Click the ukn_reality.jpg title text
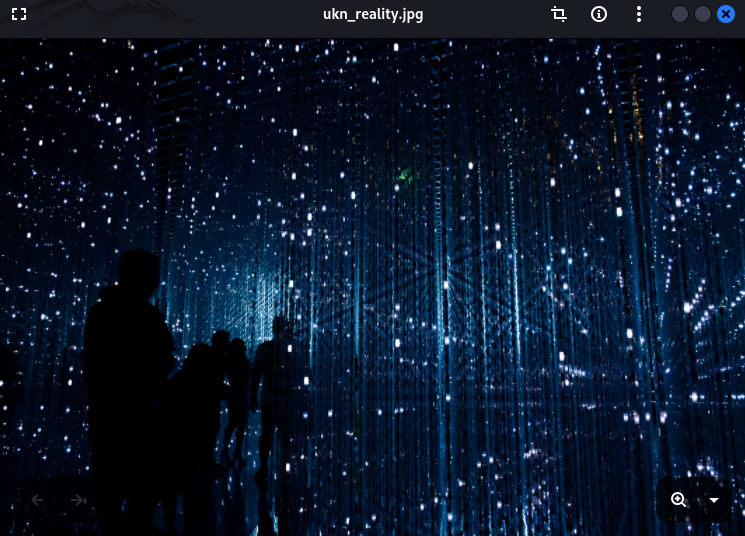 pos(373,14)
